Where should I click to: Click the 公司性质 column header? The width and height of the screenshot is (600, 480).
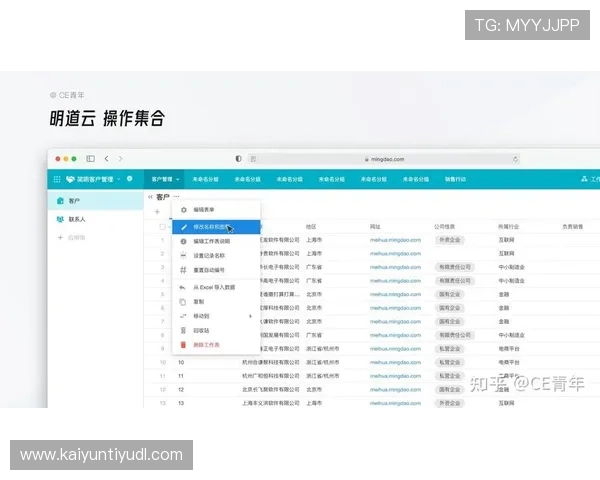(444, 227)
